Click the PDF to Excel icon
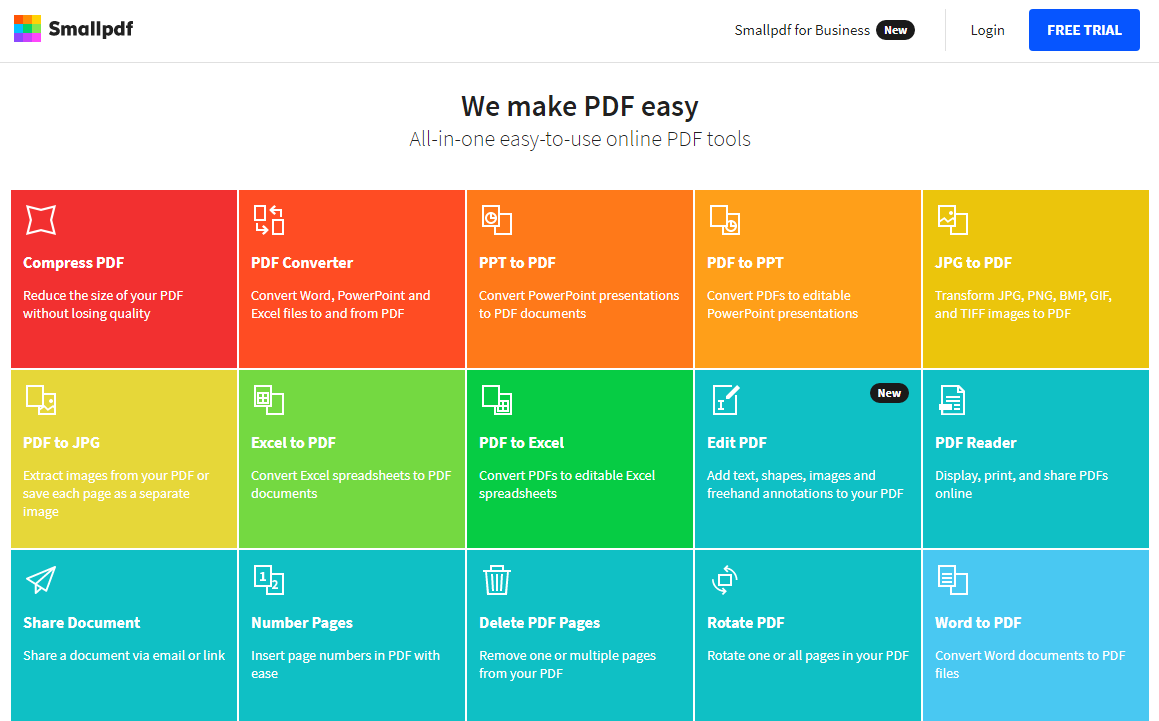Viewport: 1159px width, 721px height. coord(497,400)
